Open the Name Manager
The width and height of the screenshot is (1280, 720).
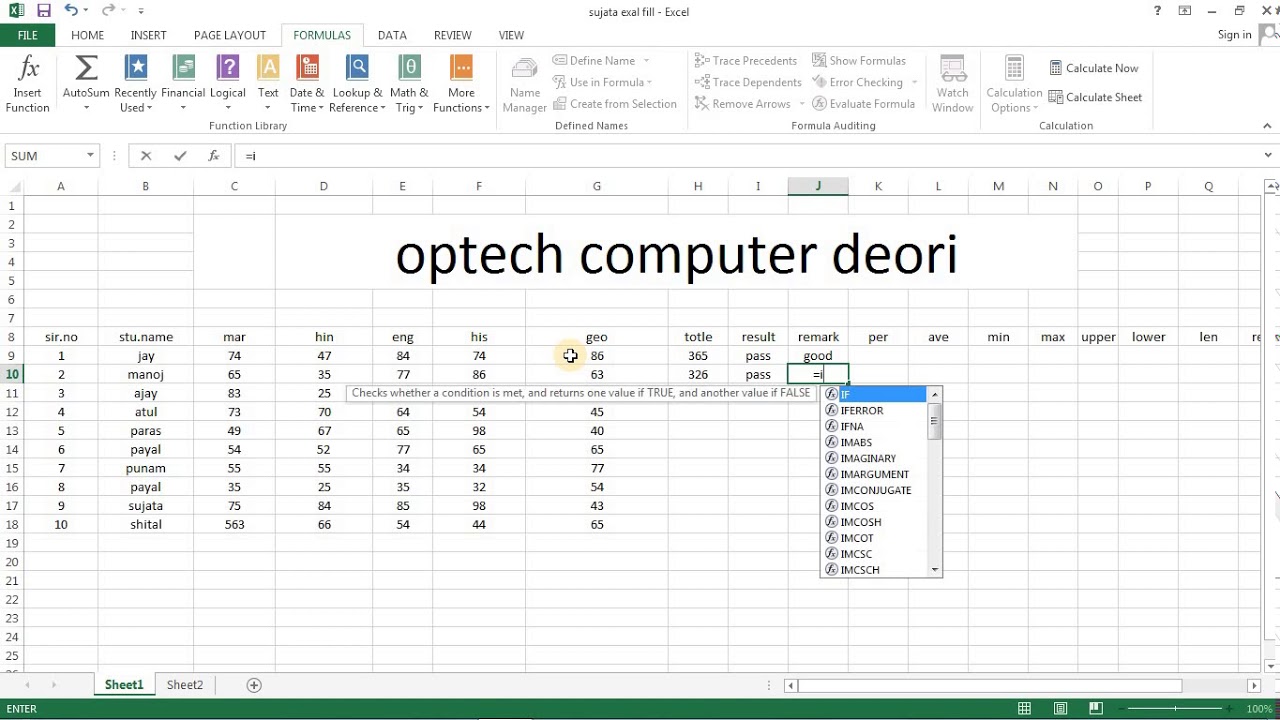524,85
